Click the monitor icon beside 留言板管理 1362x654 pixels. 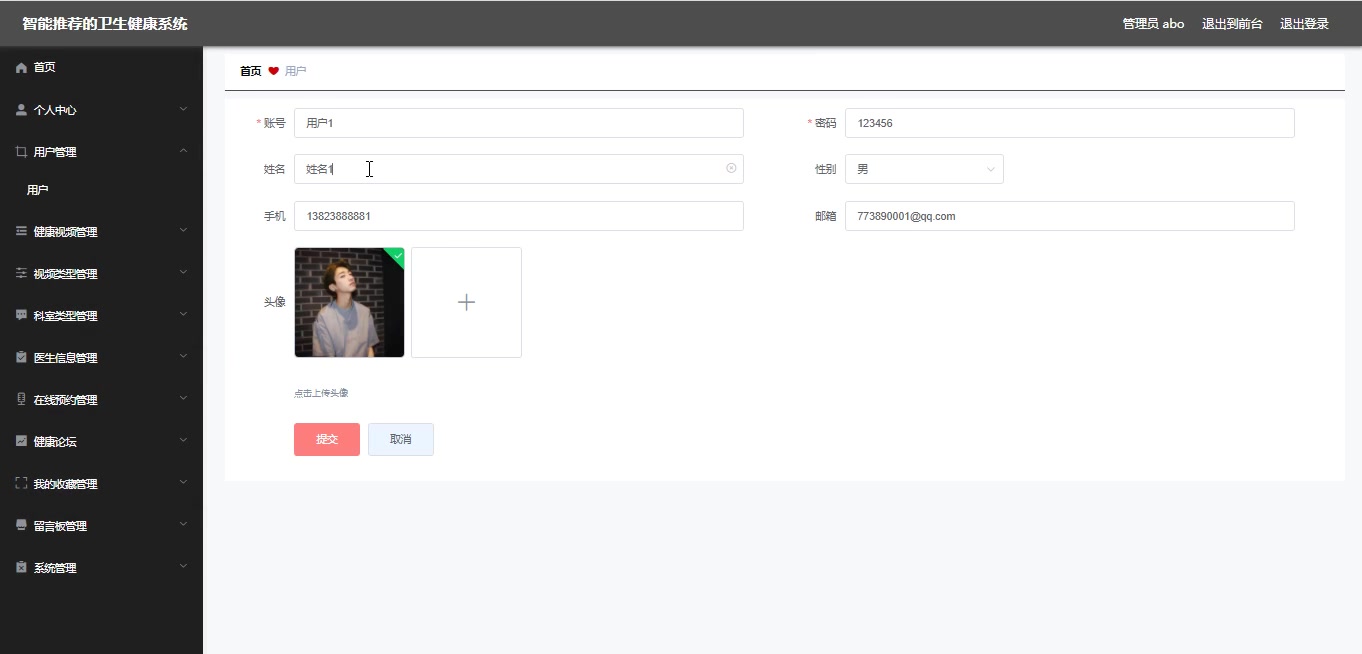tap(21, 525)
